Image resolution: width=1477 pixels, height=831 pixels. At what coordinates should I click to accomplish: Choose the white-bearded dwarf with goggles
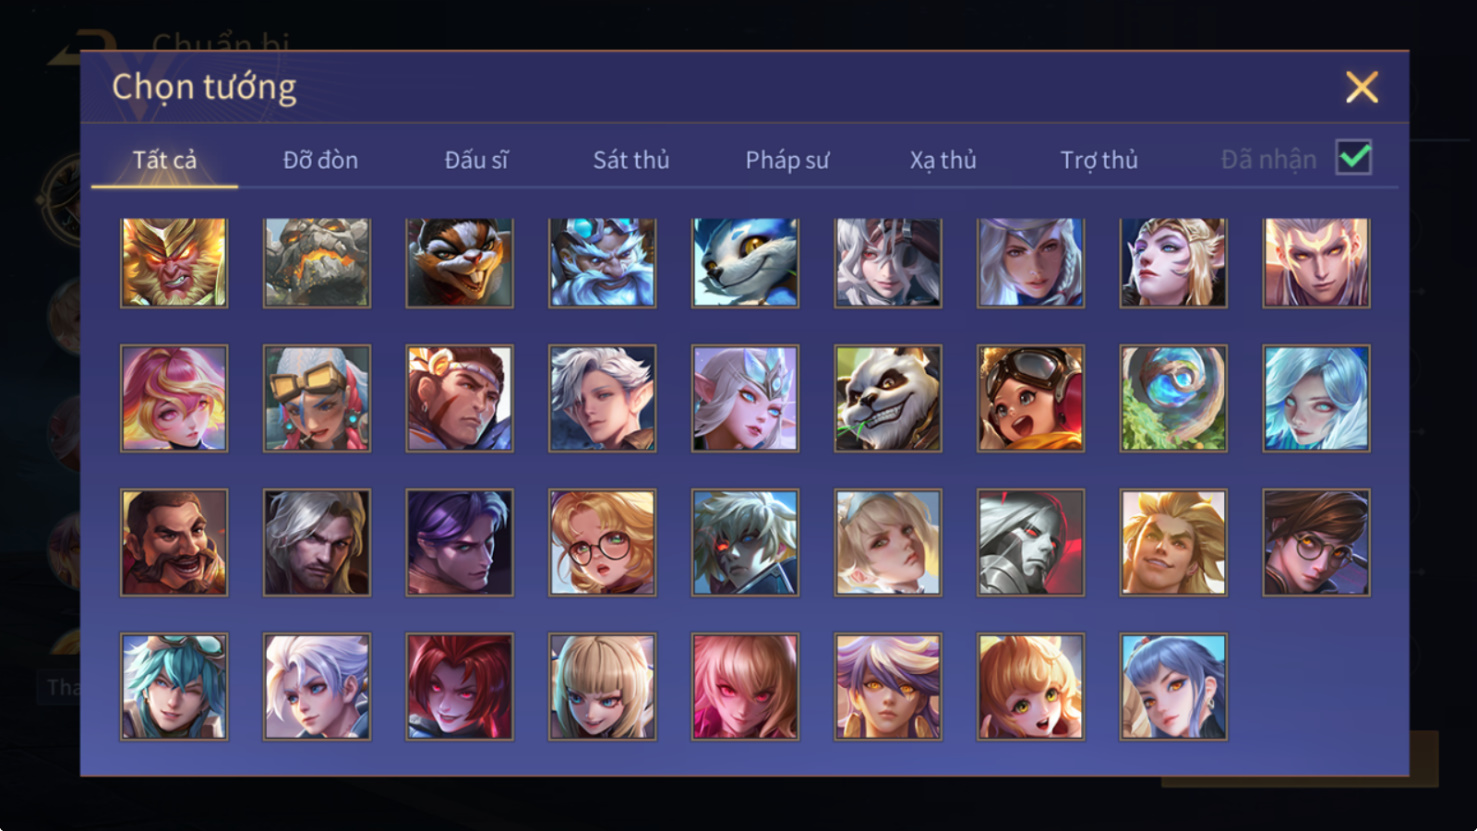(x=602, y=262)
